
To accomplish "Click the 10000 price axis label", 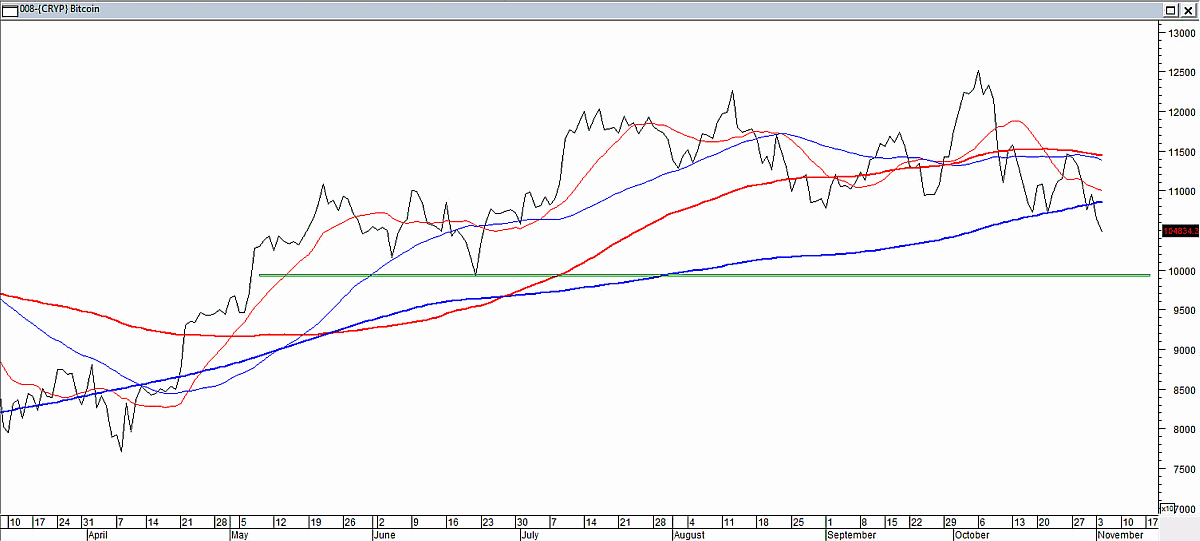I will (1183, 271).
